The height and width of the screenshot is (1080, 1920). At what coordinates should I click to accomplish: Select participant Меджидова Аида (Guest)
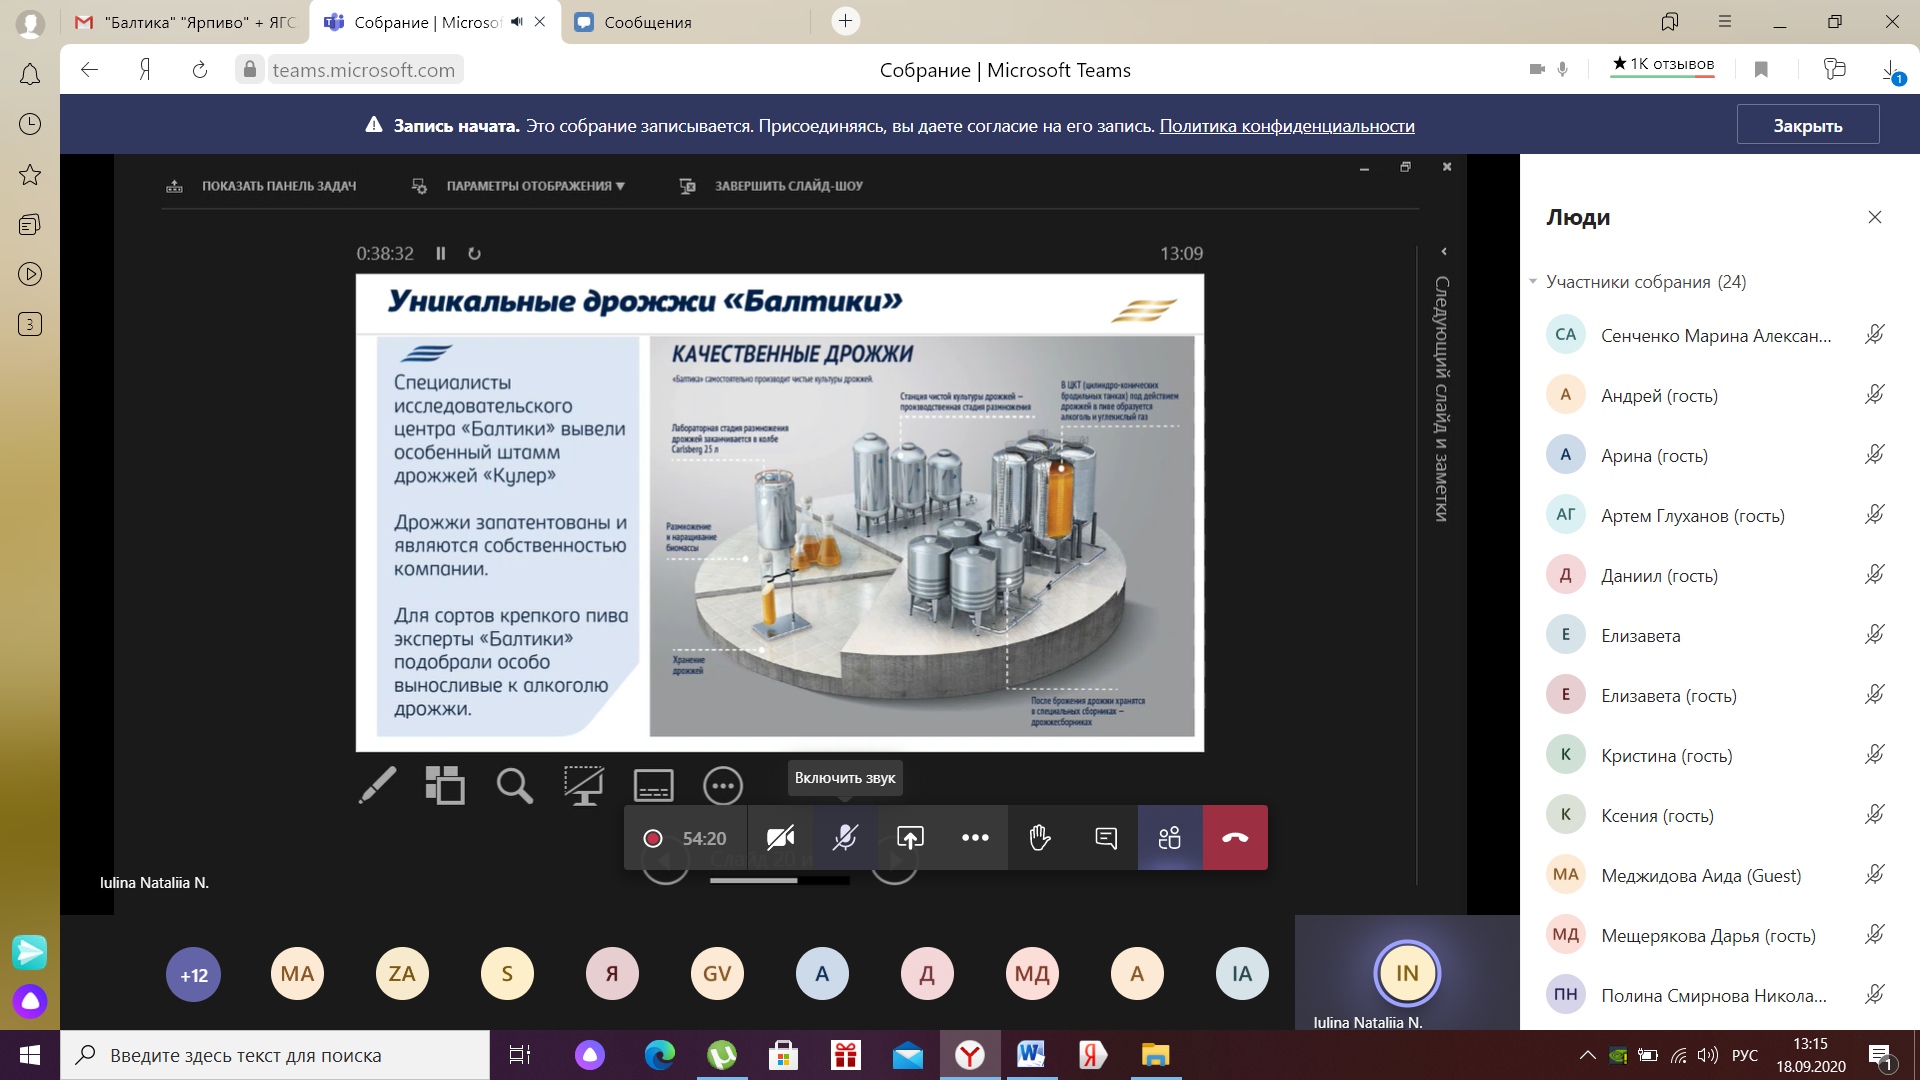click(x=1715, y=875)
